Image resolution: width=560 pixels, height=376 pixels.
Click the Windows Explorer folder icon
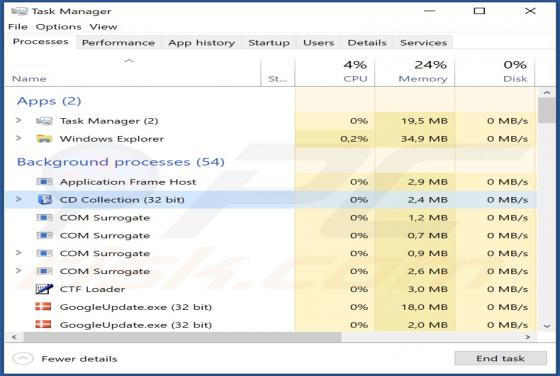44,139
